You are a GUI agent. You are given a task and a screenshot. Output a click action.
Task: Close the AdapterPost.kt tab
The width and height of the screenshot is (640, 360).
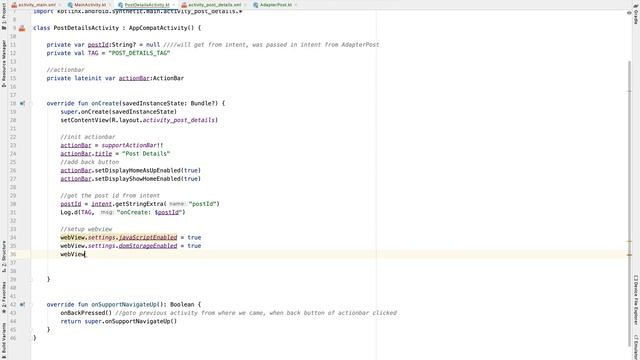[296, 5]
